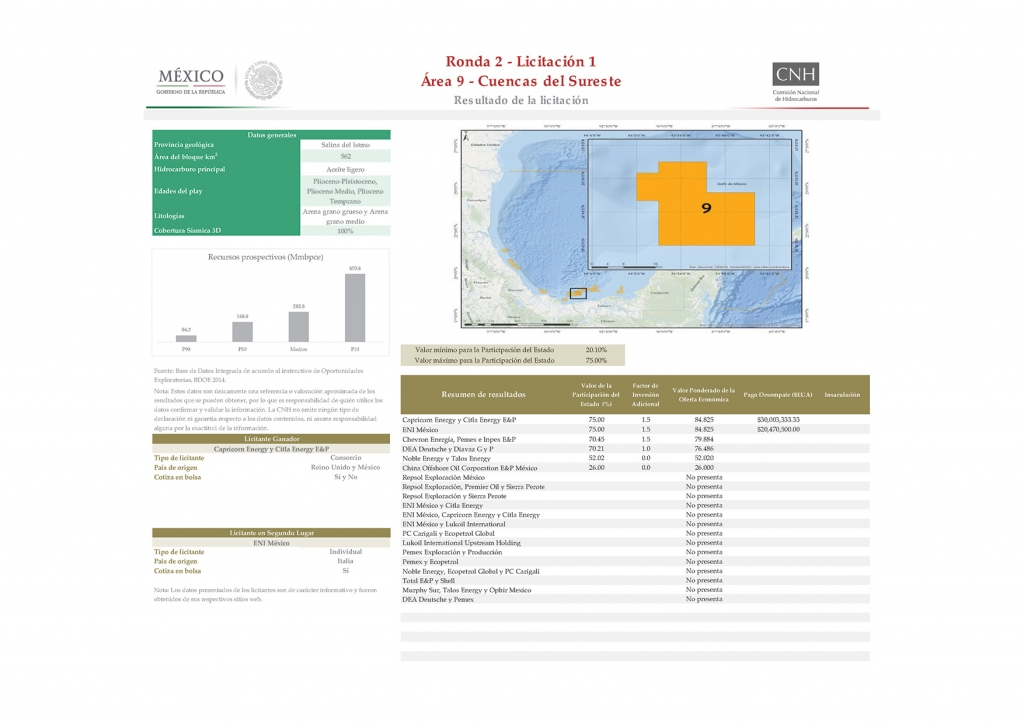This screenshot has height=724, width=1024.
Task: Click the Valor máximo para la Participación row
Action: coord(513,360)
